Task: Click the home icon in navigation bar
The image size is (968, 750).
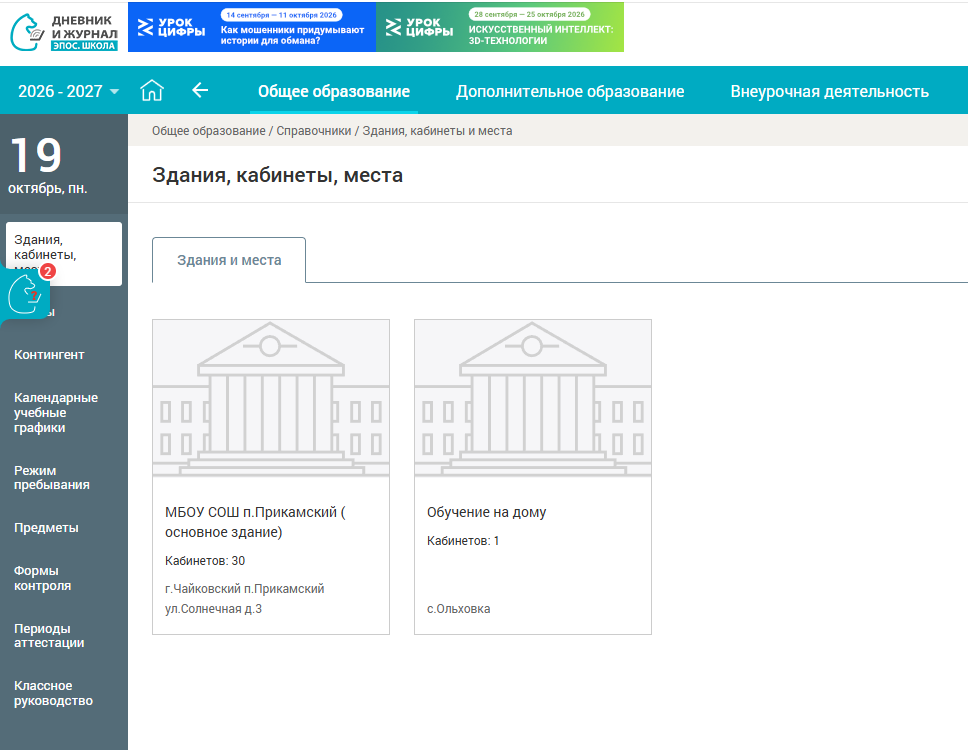Action: (x=152, y=91)
